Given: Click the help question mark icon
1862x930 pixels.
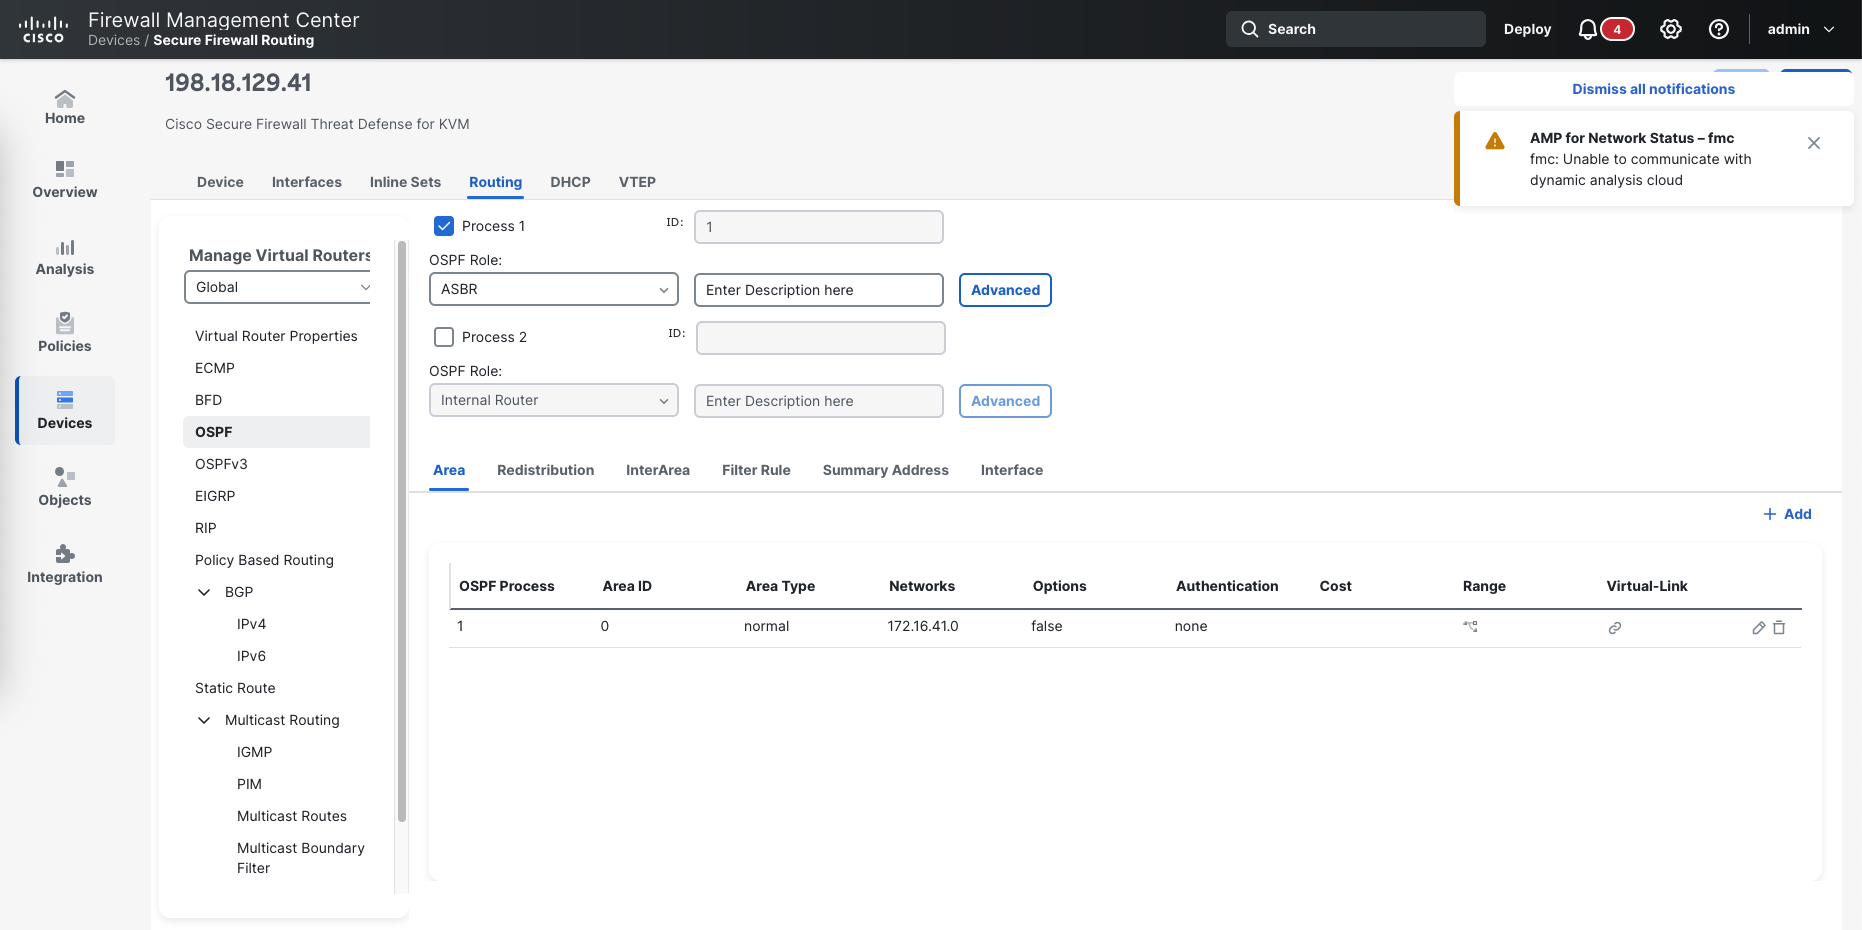Looking at the screenshot, I should [1719, 29].
